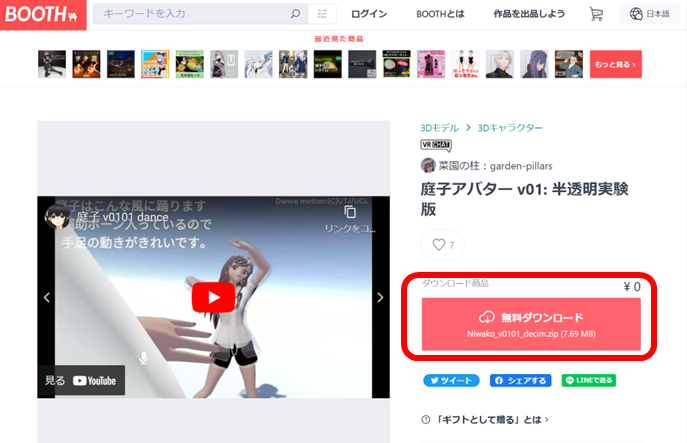This screenshot has width=687, height=443.
Task: Play the YouTube video
Action: [213, 297]
